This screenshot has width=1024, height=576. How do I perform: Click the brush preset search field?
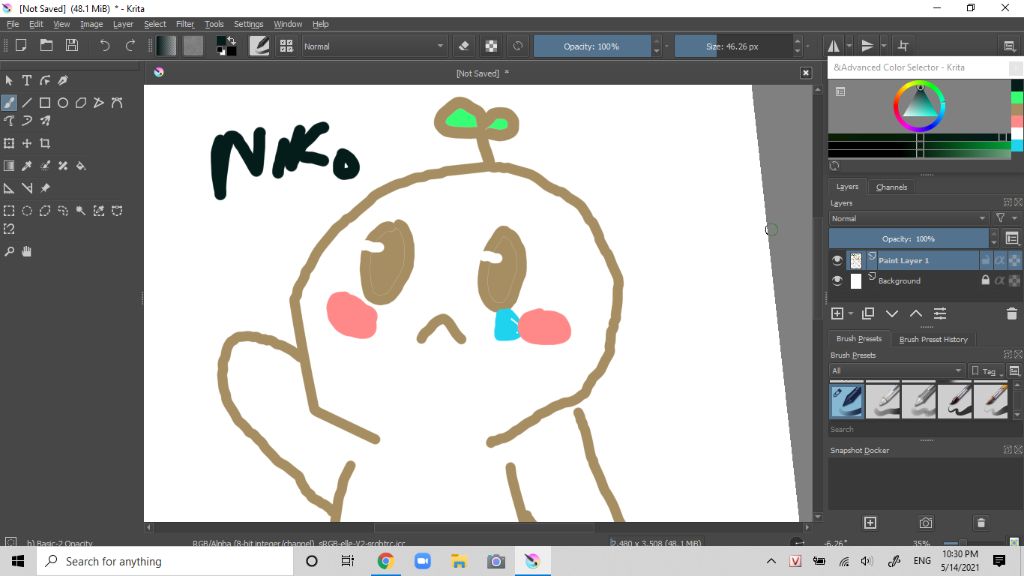click(x=919, y=430)
